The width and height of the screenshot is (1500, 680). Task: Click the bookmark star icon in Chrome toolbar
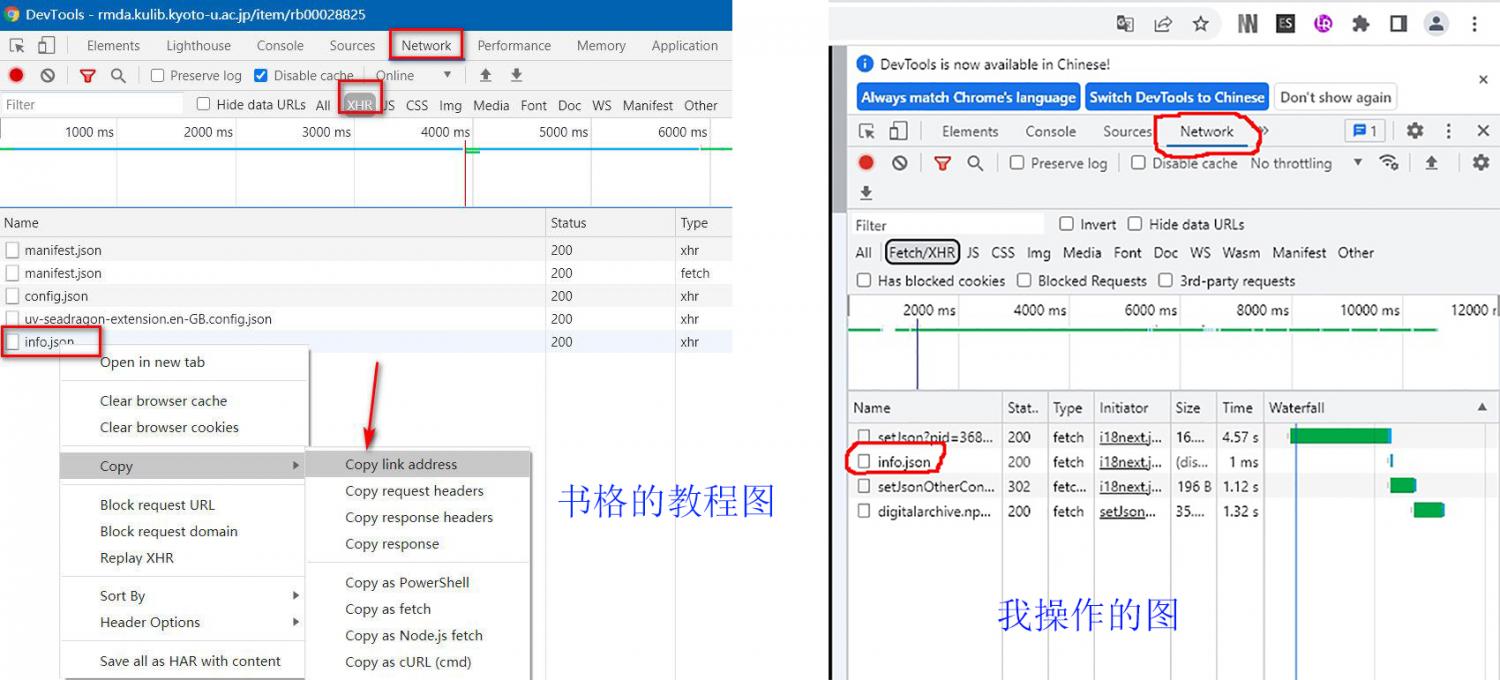(x=1201, y=24)
